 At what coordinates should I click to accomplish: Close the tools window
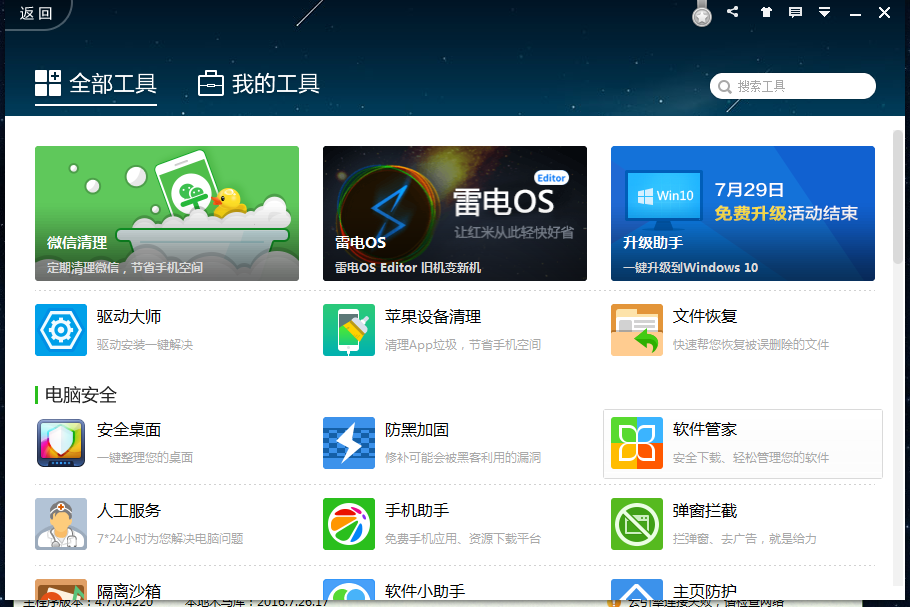coord(884,12)
